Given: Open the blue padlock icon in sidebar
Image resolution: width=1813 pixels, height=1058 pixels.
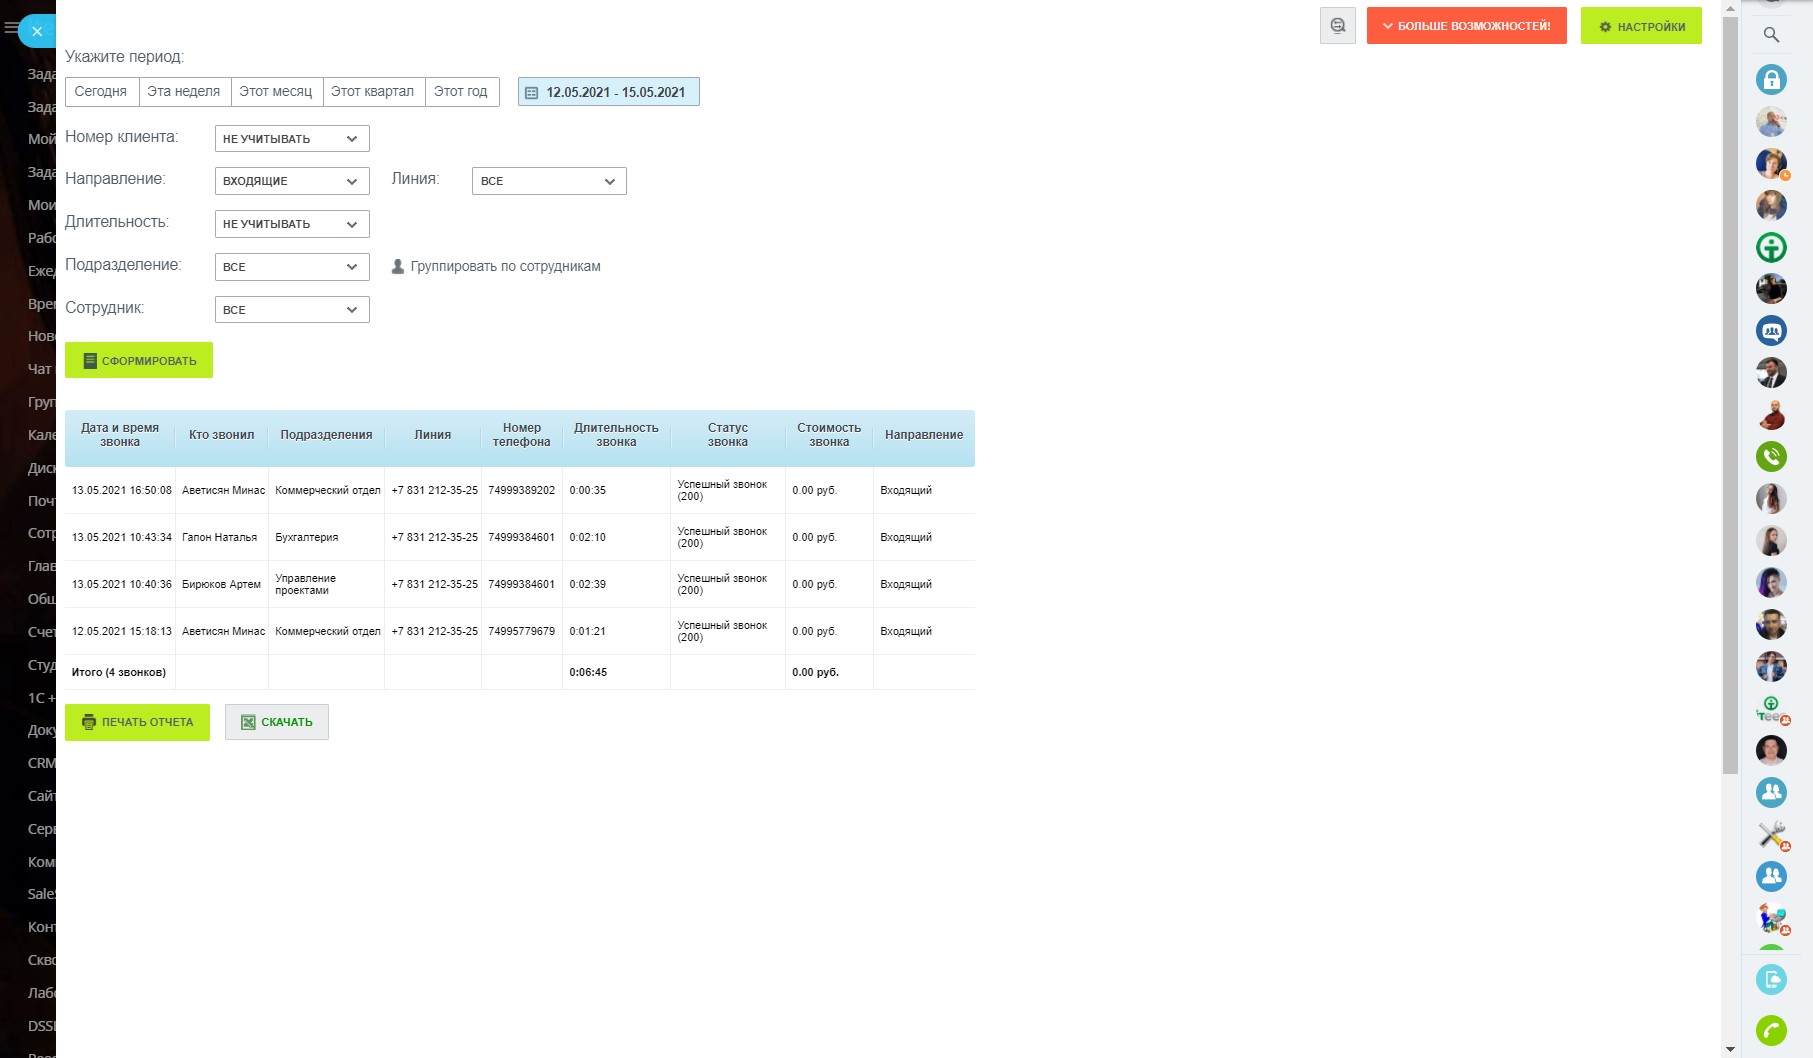Looking at the screenshot, I should pos(1771,80).
